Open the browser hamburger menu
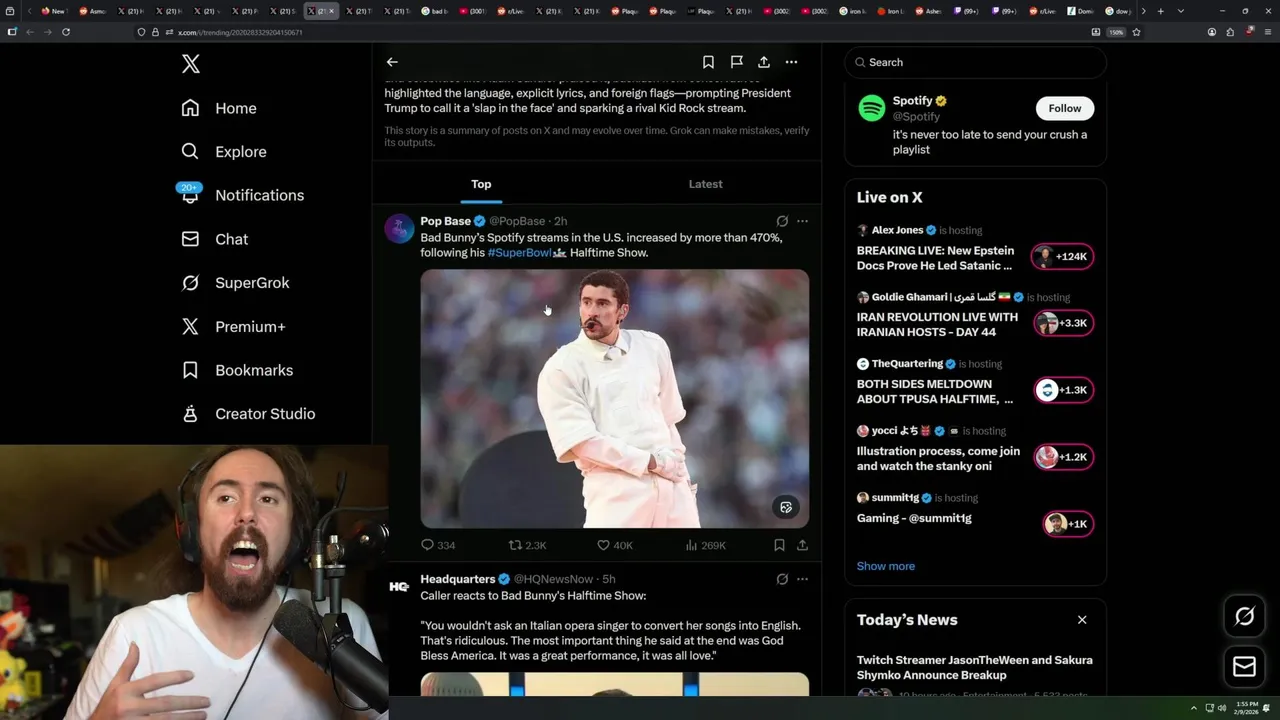This screenshot has height=720, width=1280. click(x=1268, y=32)
